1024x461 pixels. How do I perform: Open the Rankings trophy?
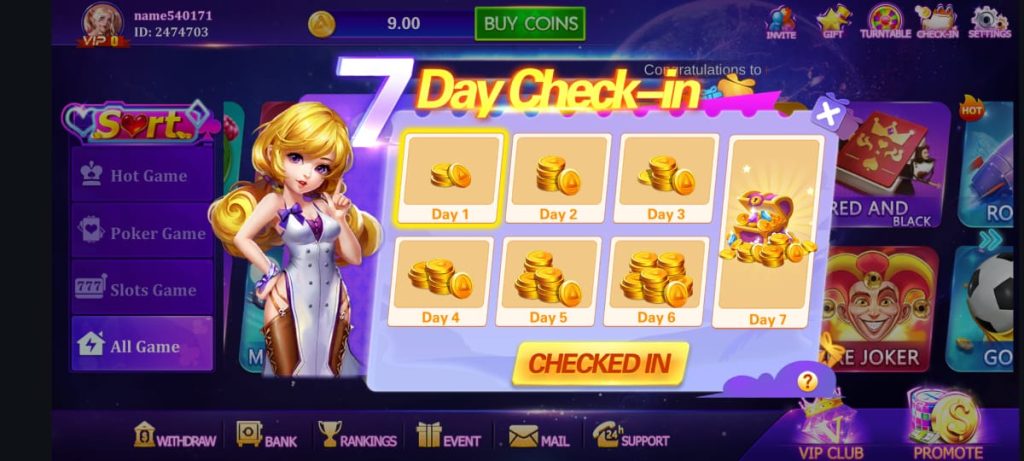[357, 435]
